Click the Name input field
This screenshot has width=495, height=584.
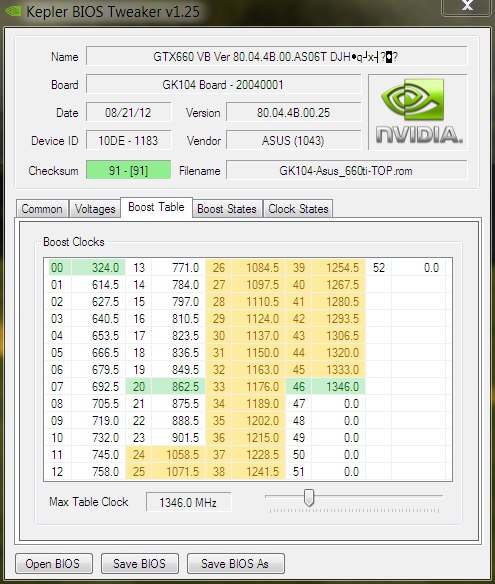coord(276,57)
